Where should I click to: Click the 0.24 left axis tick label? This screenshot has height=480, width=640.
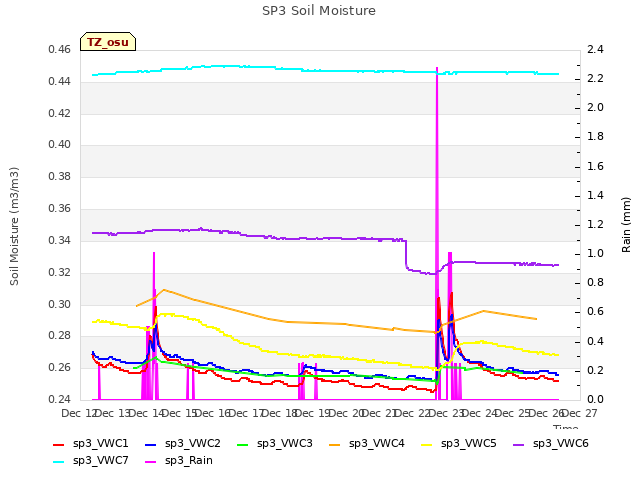(x=60, y=399)
